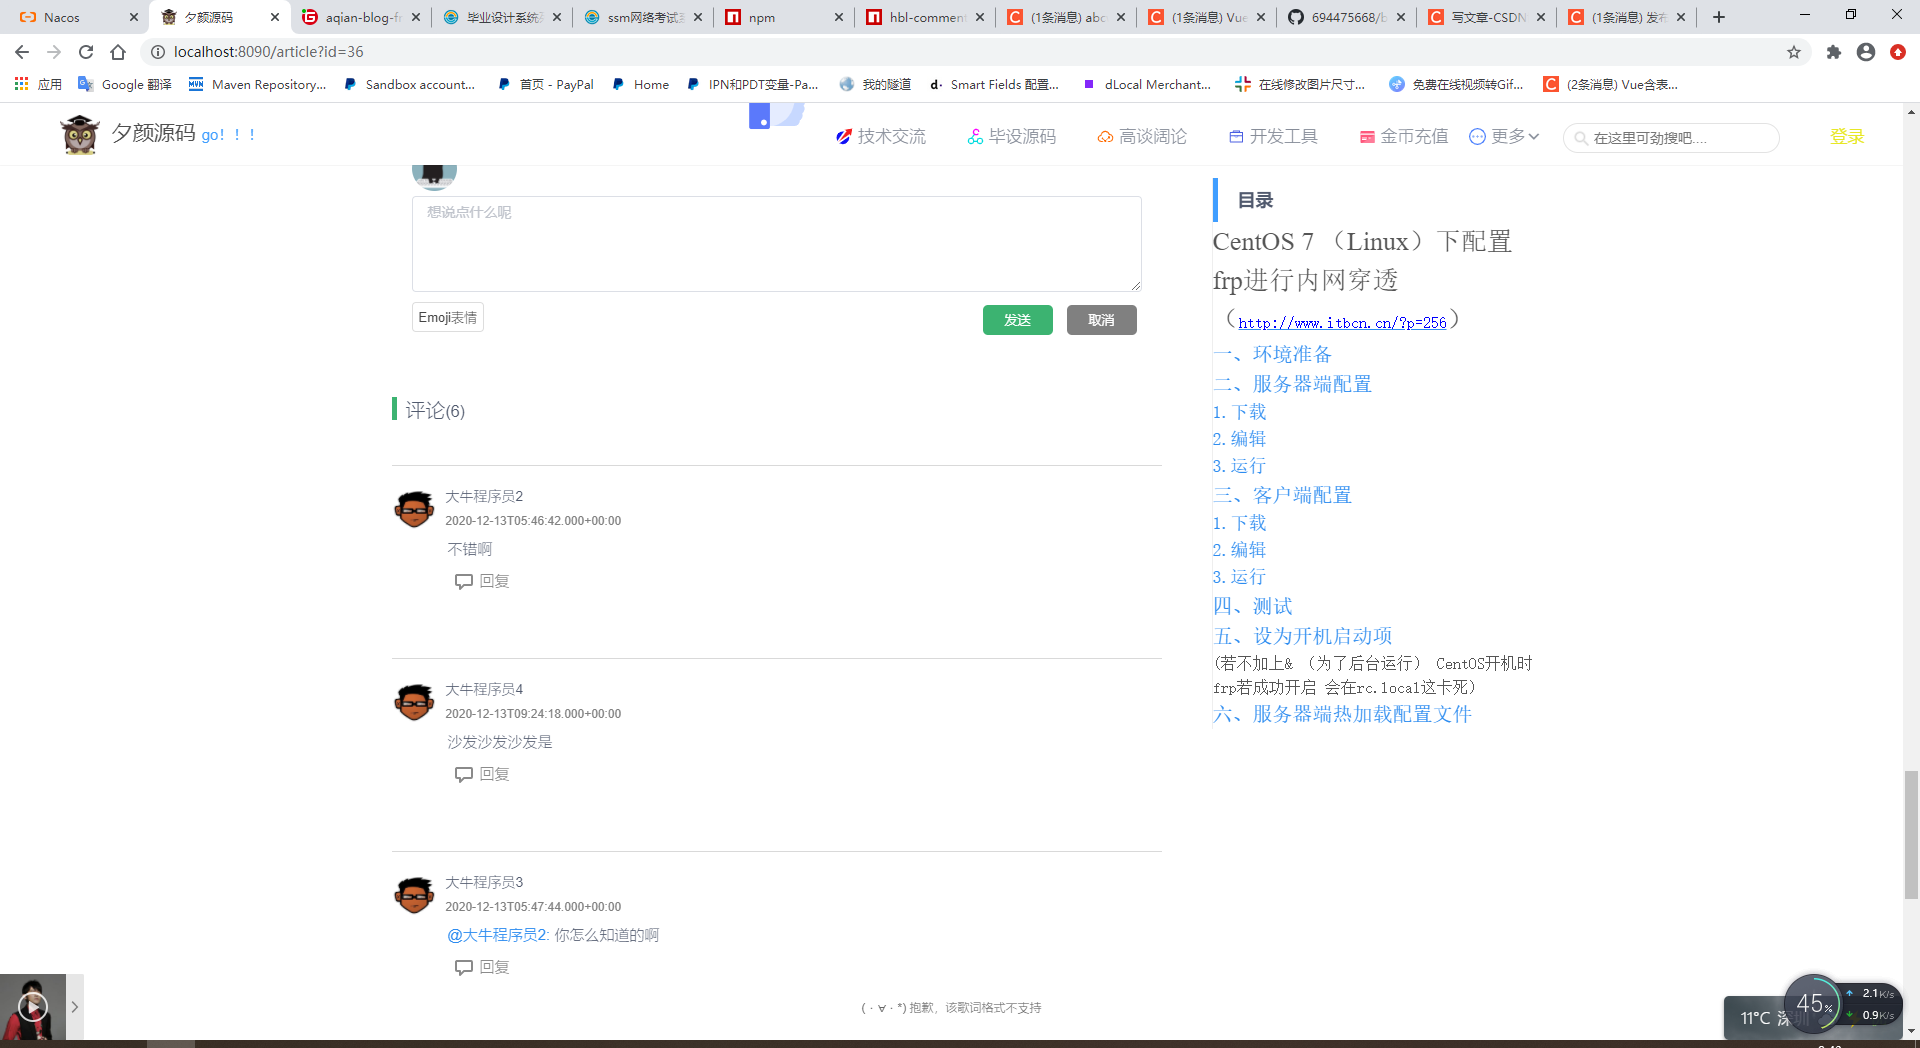Click the bookmark star in the address bar
The width and height of the screenshot is (1920, 1048).
point(1794,52)
